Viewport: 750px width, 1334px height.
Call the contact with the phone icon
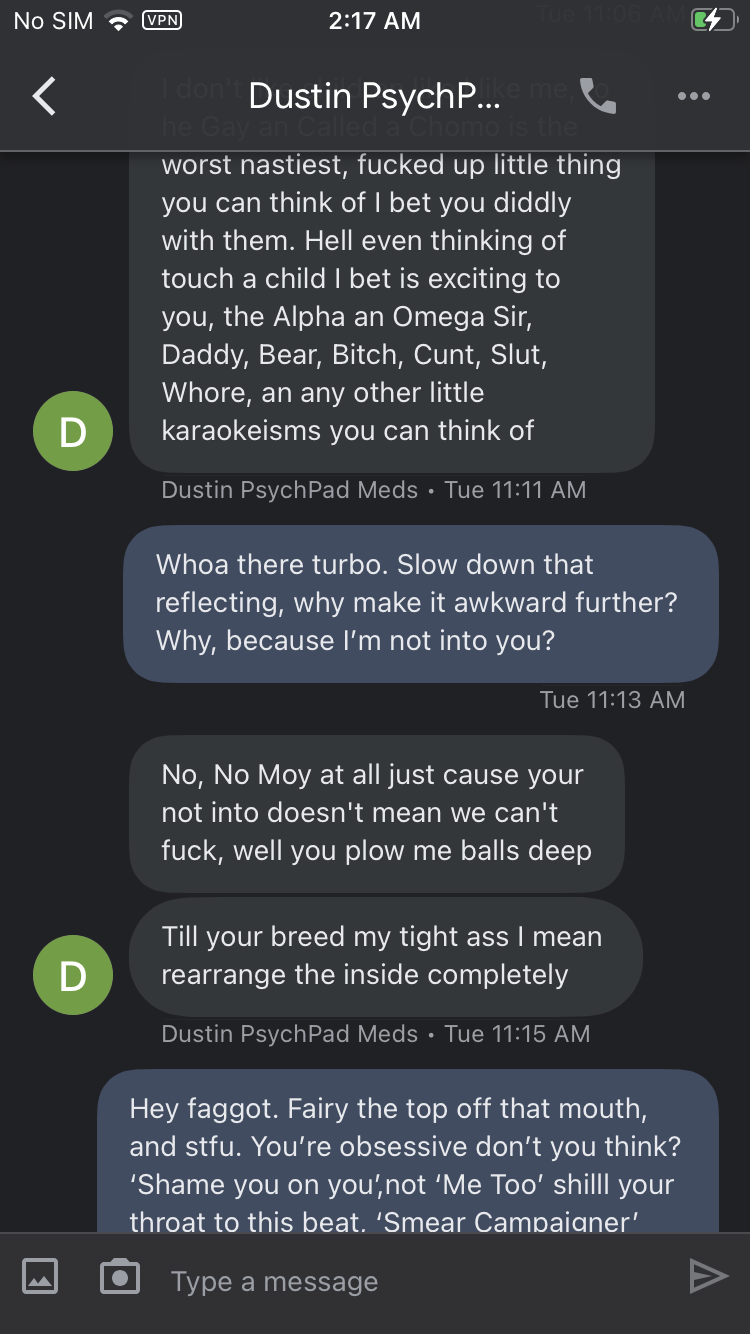(x=598, y=96)
